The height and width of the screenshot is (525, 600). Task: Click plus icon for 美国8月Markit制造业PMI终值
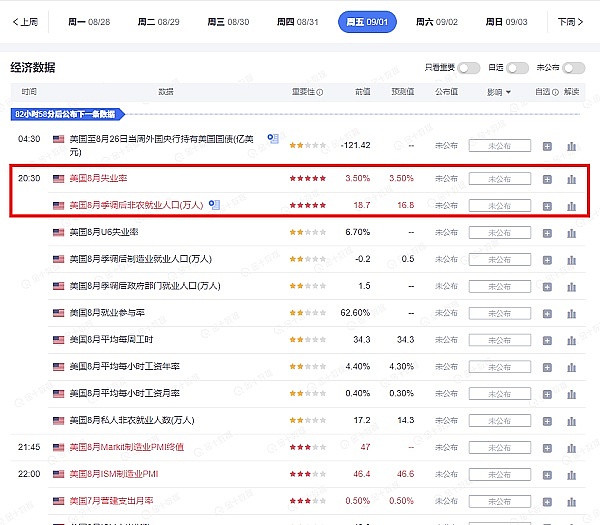click(x=547, y=446)
